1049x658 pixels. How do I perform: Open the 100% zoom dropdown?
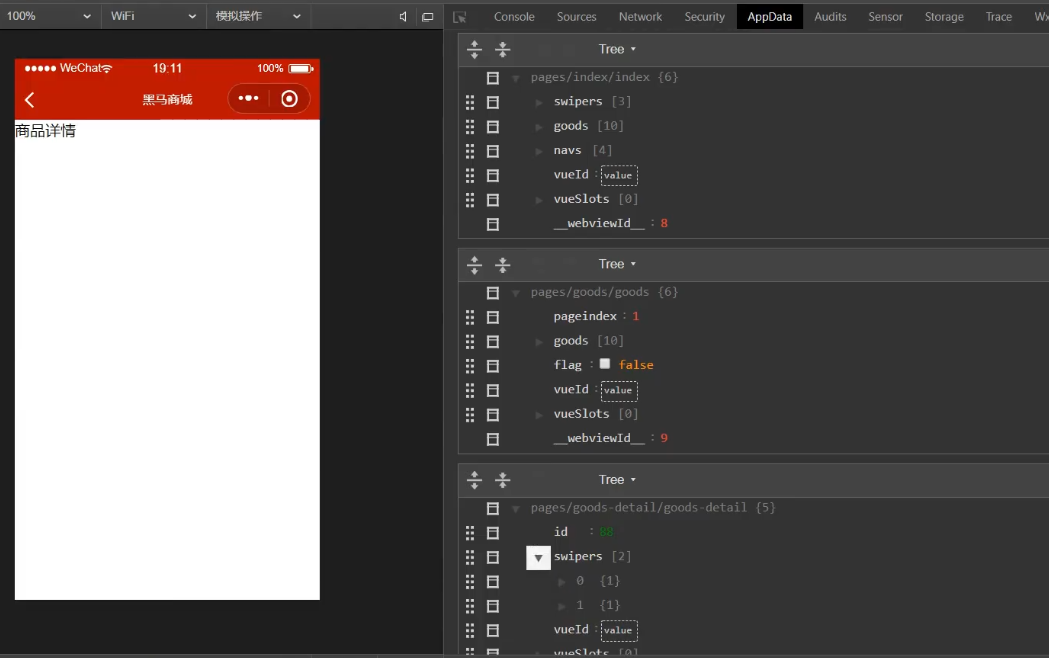[48, 16]
